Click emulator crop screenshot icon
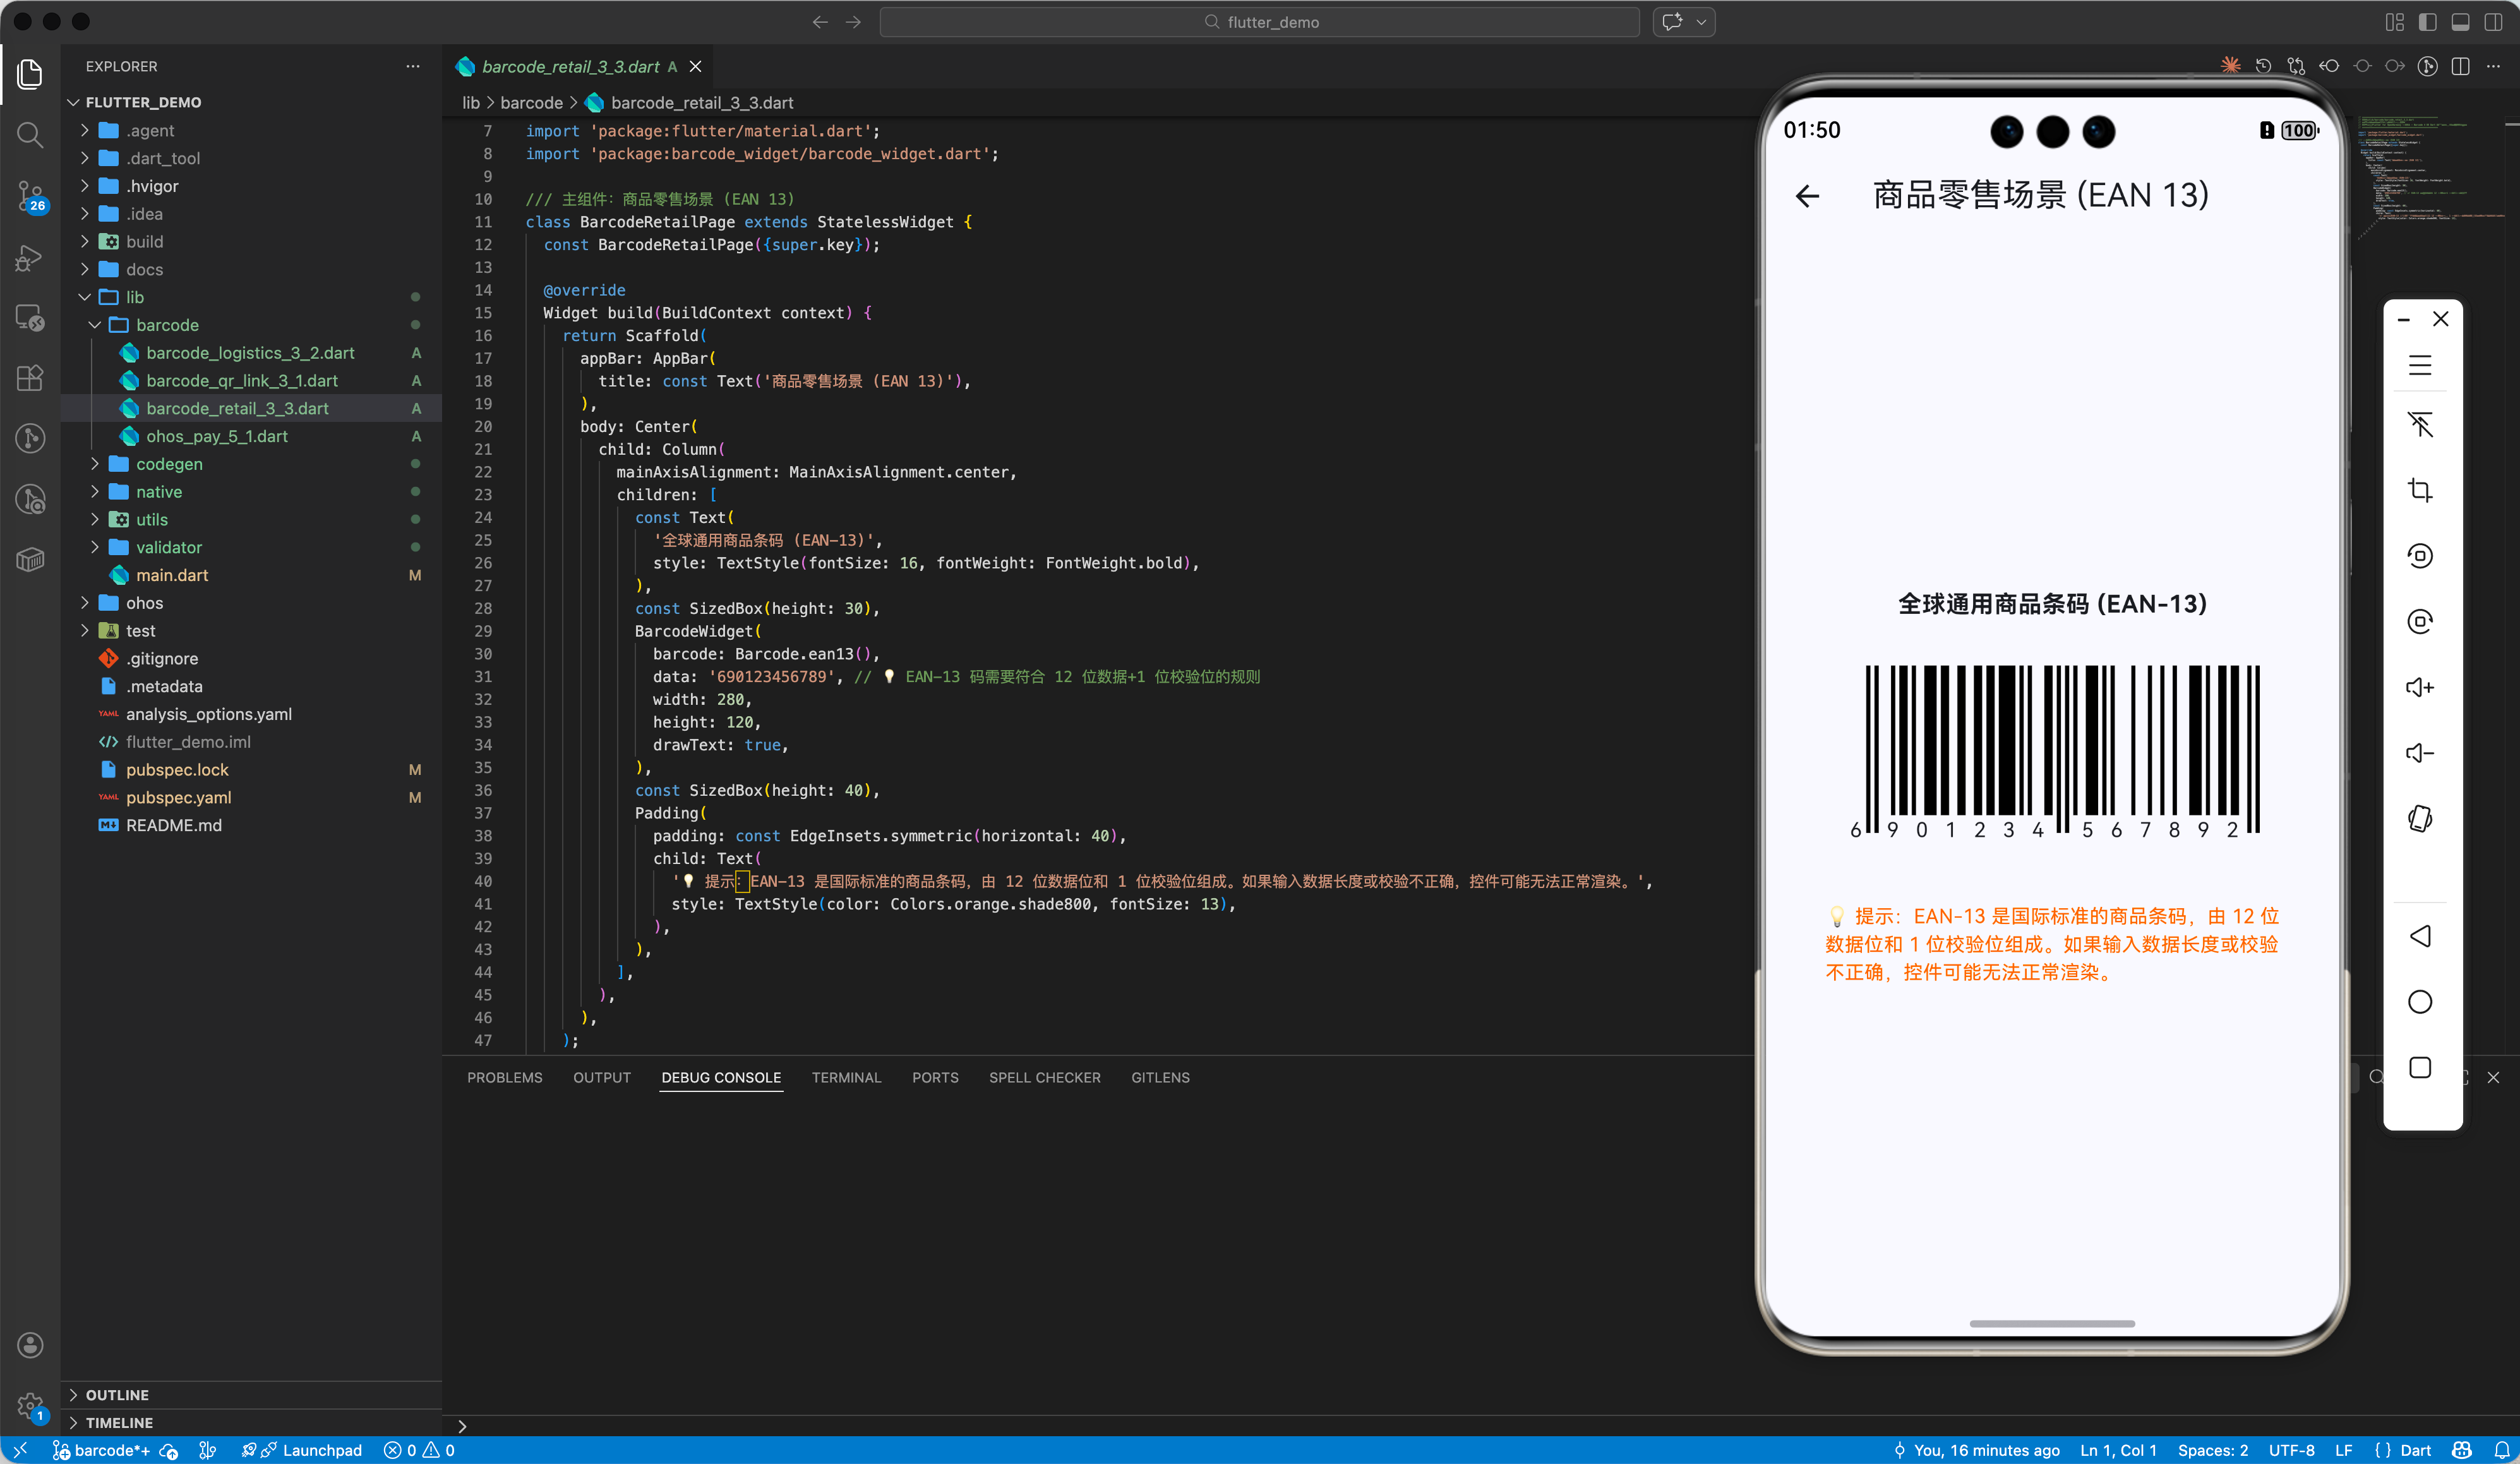This screenshot has width=2520, height=1464. [2419, 490]
